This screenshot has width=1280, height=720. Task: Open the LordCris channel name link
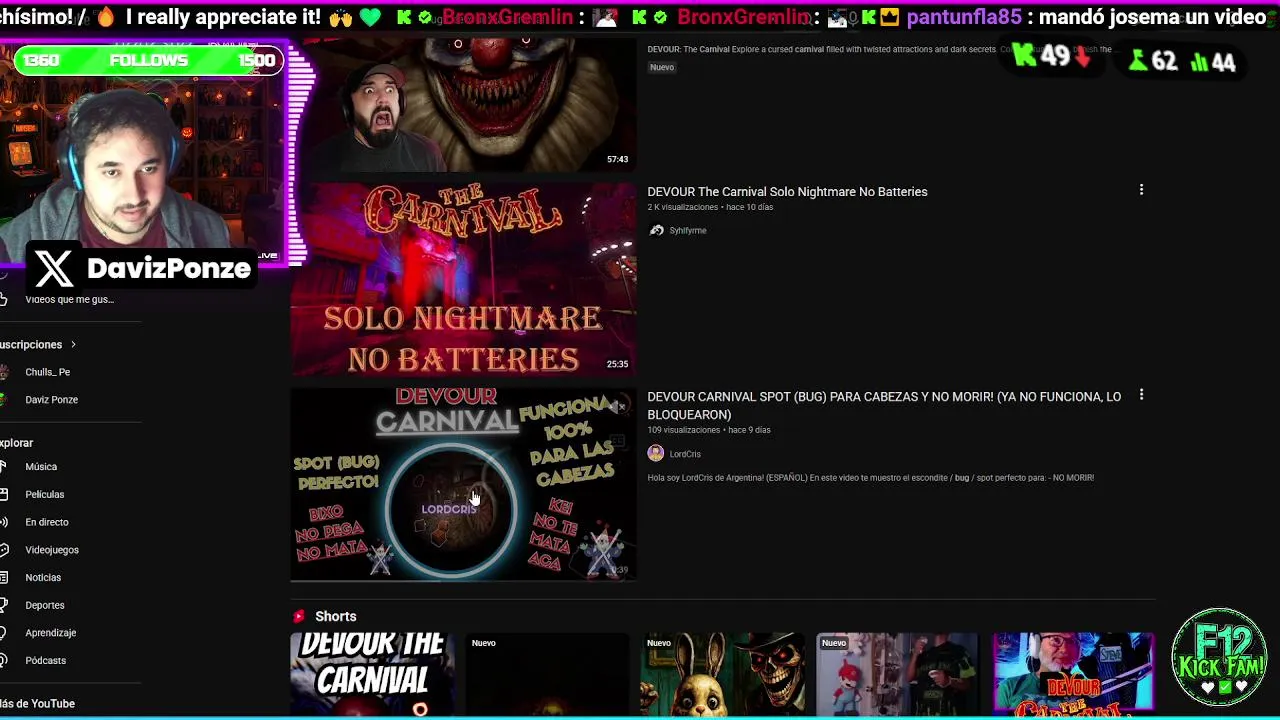pos(685,454)
